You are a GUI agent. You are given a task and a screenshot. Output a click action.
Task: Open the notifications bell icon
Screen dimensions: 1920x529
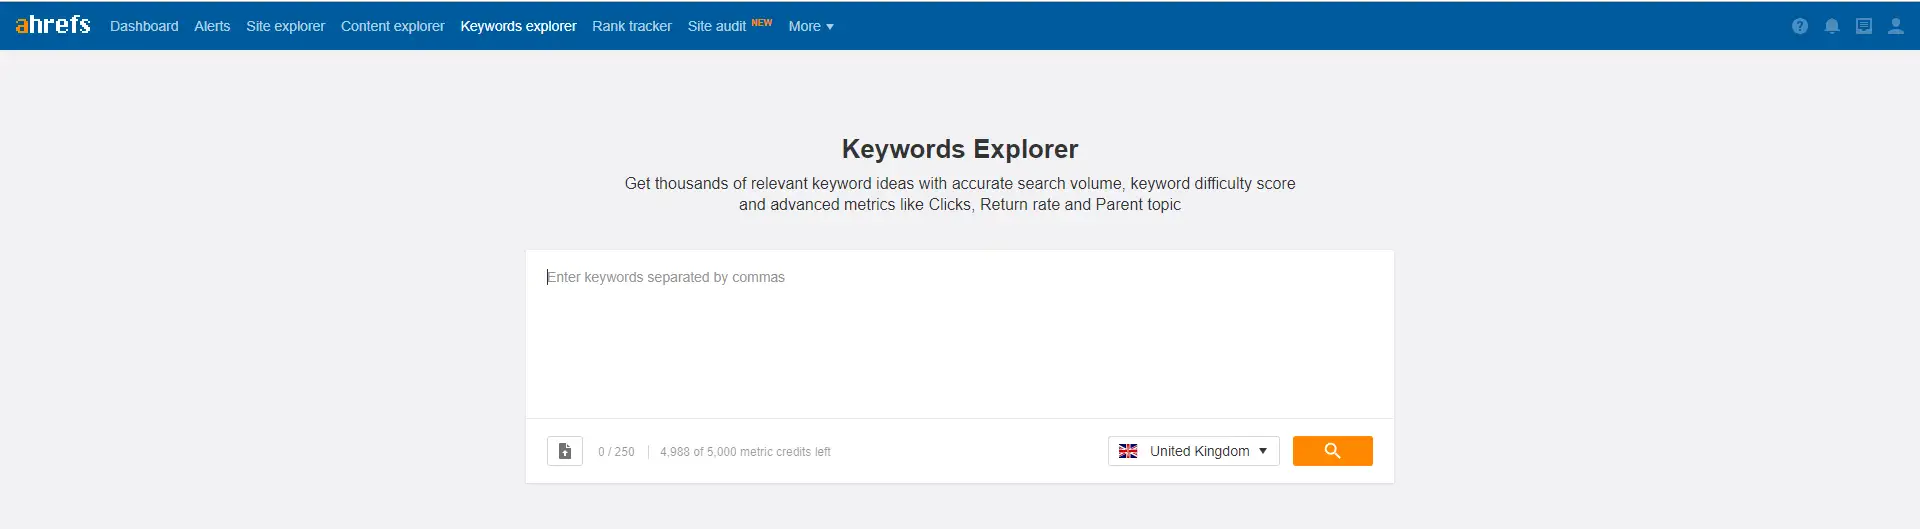tap(1832, 26)
